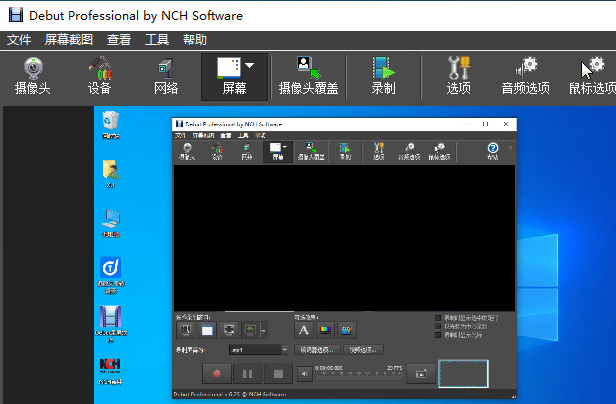
Task: Open 鼠标选项 mouse options
Action: pos(592,77)
